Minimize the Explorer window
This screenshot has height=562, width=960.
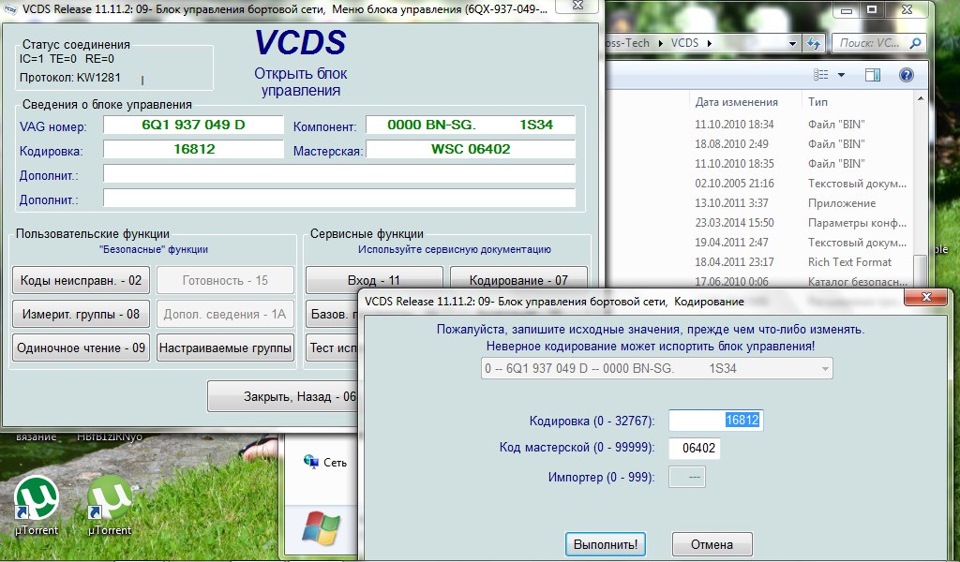[x=846, y=10]
